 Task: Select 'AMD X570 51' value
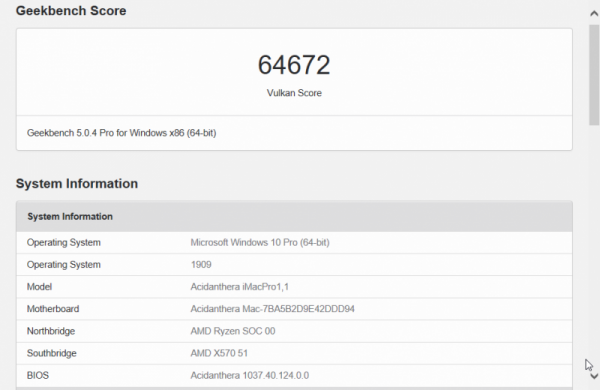pos(219,353)
